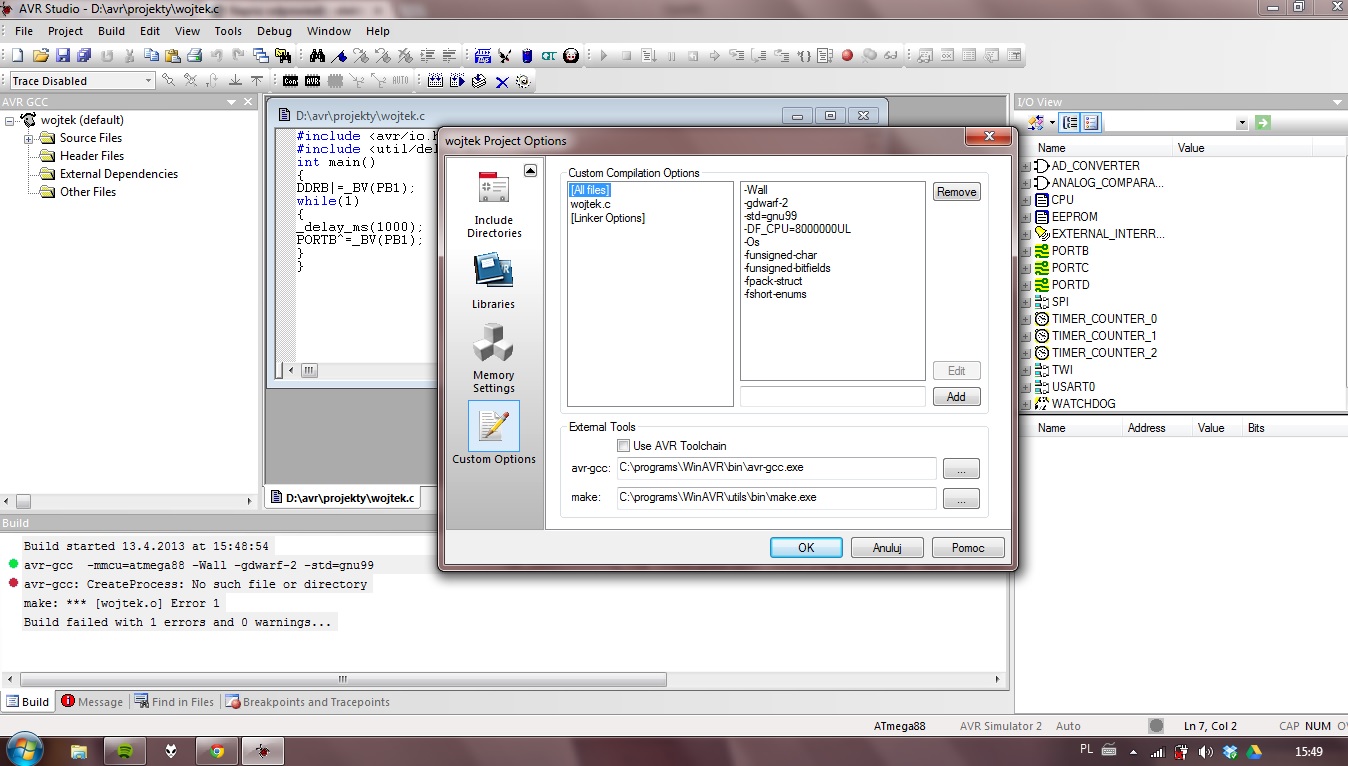This screenshot has width=1348, height=766.
Task: Click the new option text field beside Add
Action: [833, 397]
